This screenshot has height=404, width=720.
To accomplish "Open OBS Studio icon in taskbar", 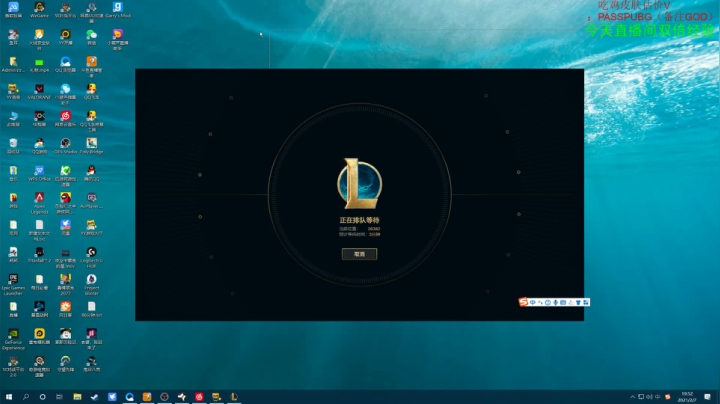I will click(164, 397).
